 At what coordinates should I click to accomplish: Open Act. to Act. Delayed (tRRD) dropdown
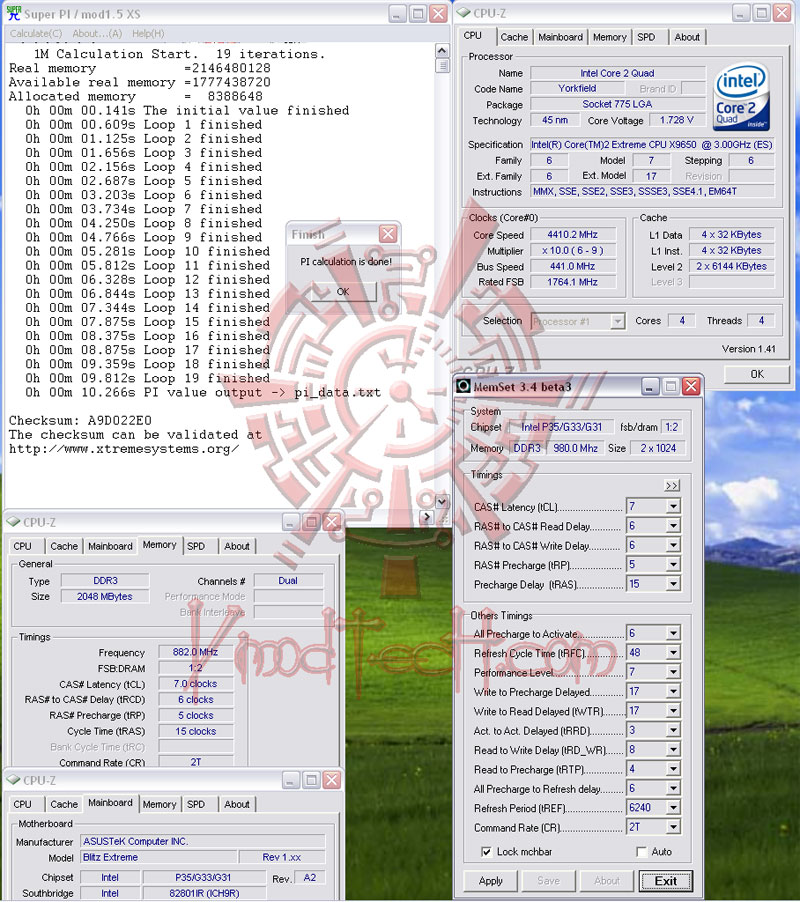(673, 731)
